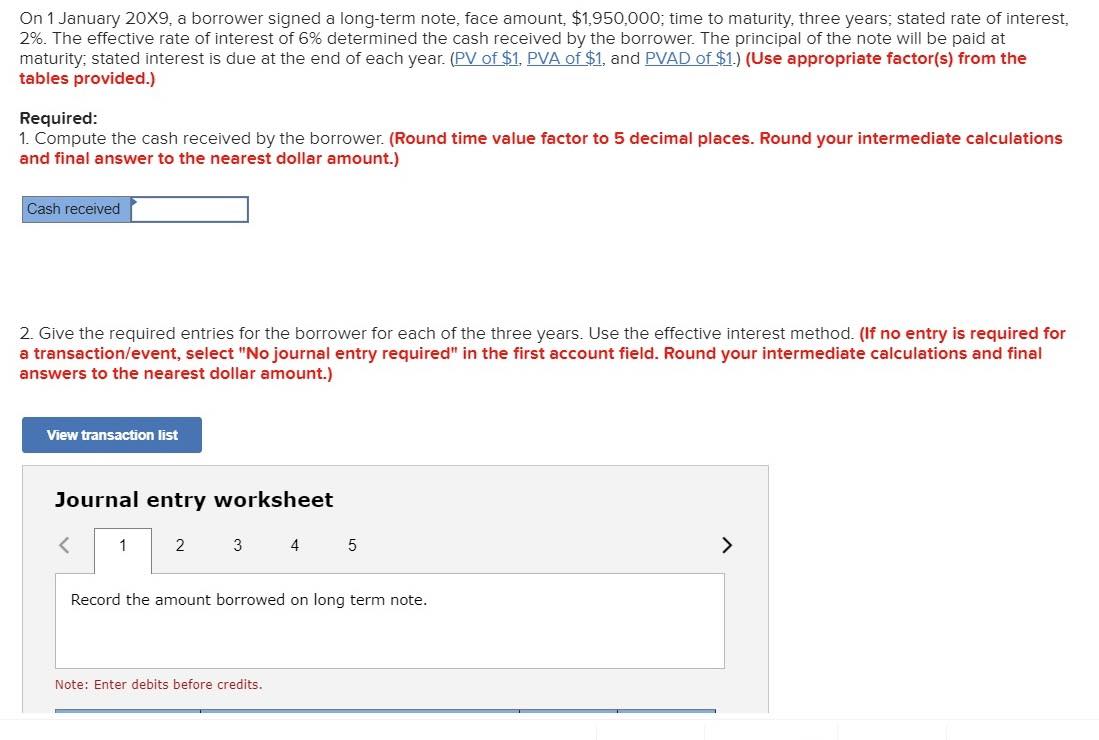
Task: Switch to journal entry tab 2
Action: pyautogui.click(x=180, y=545)
